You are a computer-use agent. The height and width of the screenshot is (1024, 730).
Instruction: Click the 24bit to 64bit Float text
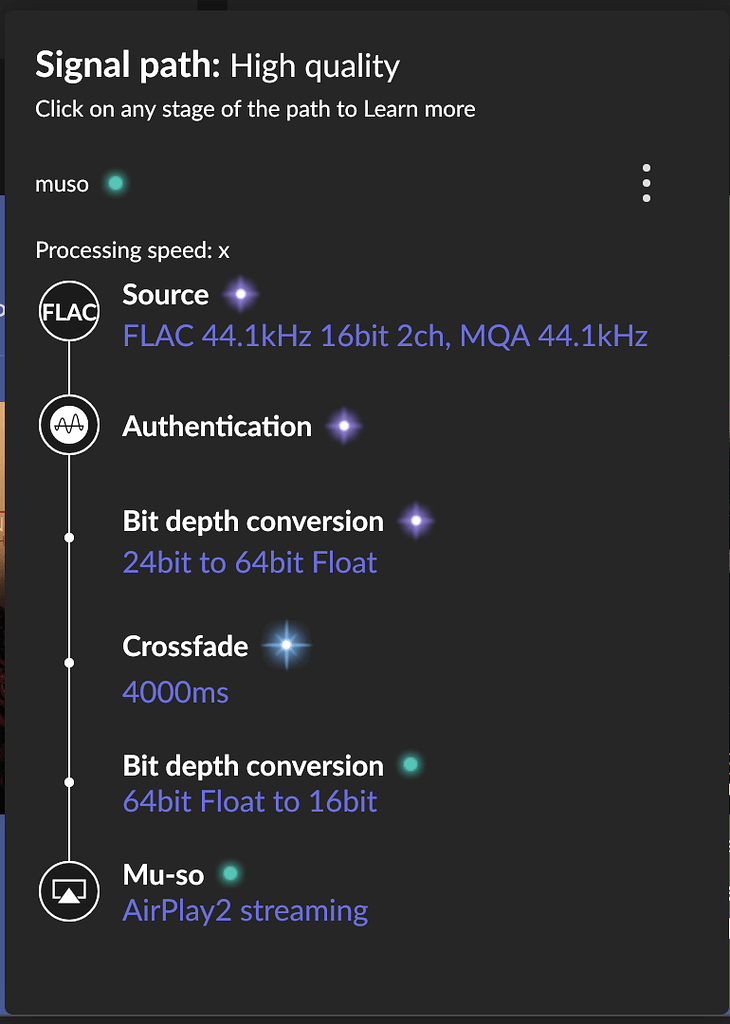(250, 562)
